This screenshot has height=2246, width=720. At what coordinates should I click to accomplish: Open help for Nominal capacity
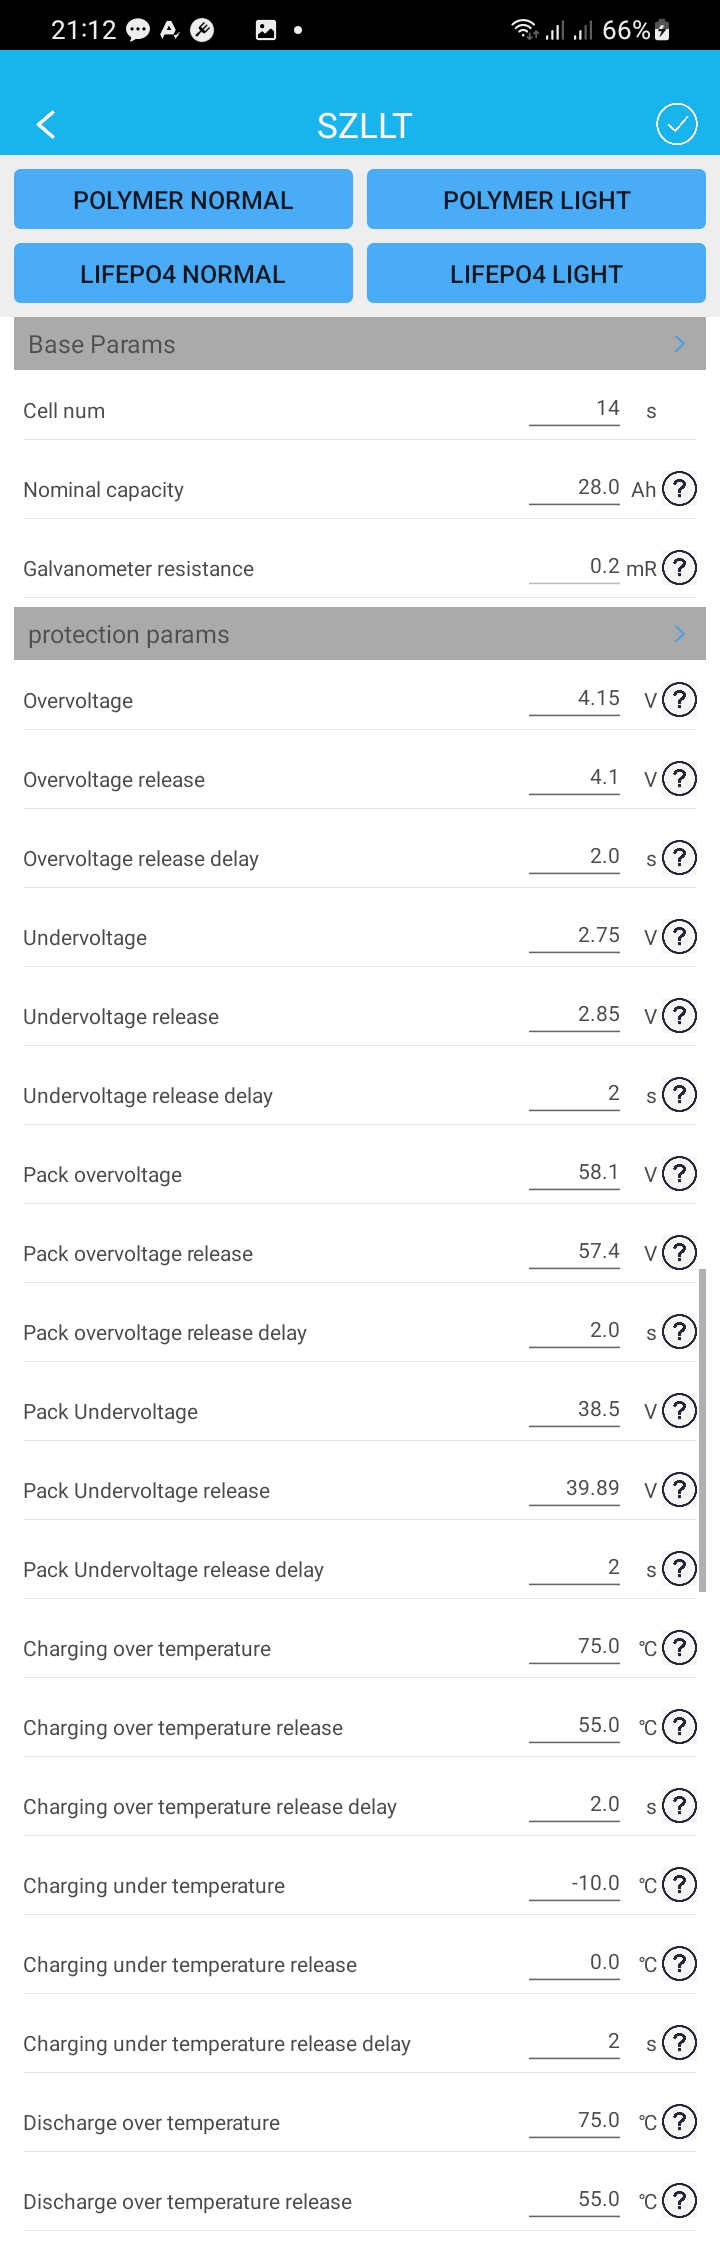coord(680,489)
